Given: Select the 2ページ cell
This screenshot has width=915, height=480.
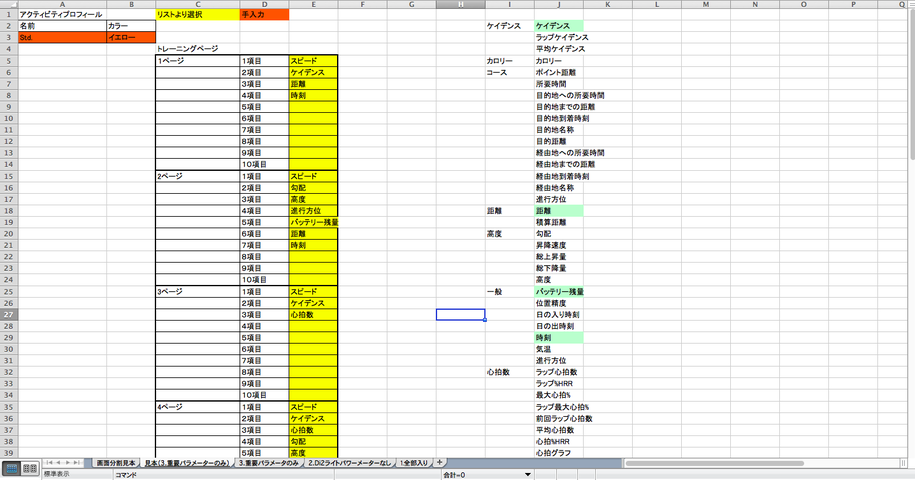Looking at the screenshot, I should (x=198, y=176).
